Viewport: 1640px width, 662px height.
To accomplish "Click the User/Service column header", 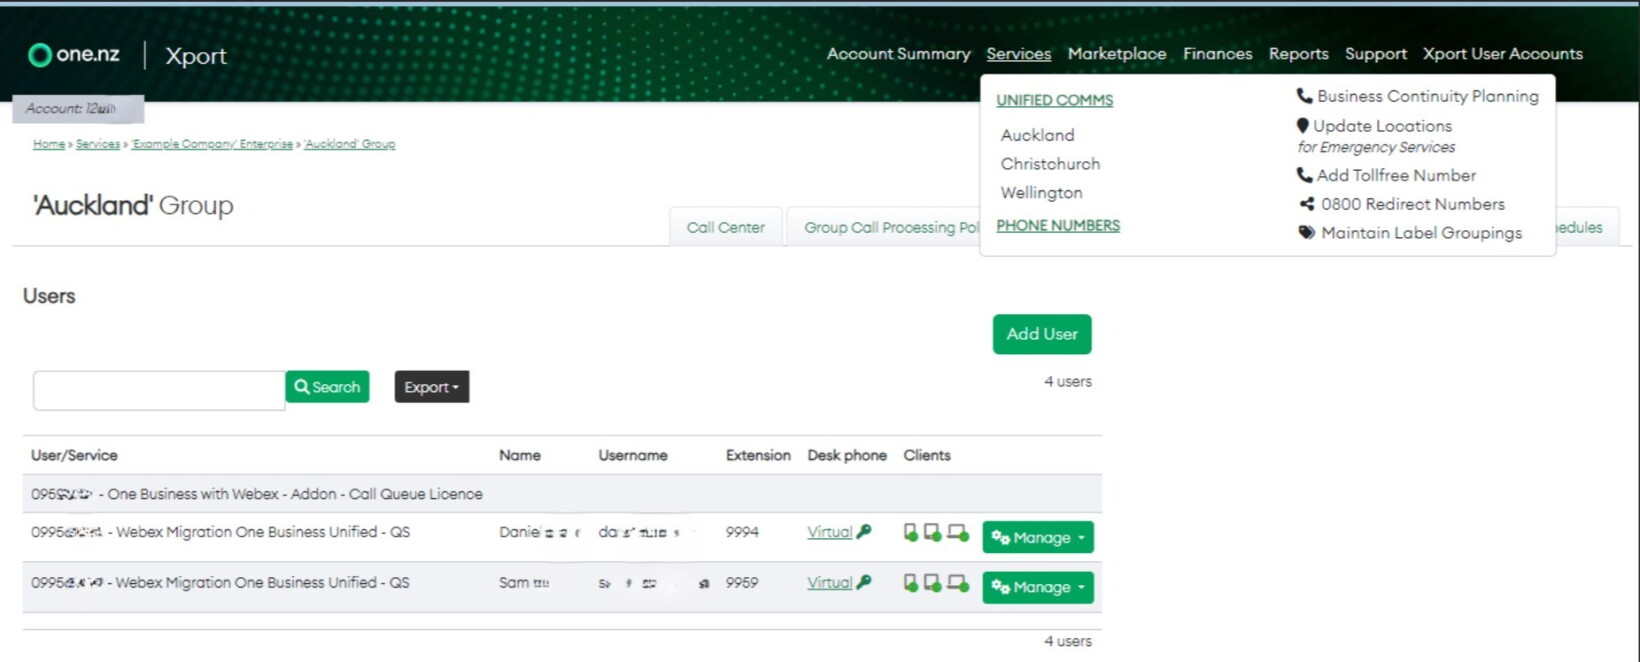I will pos(74,455).
